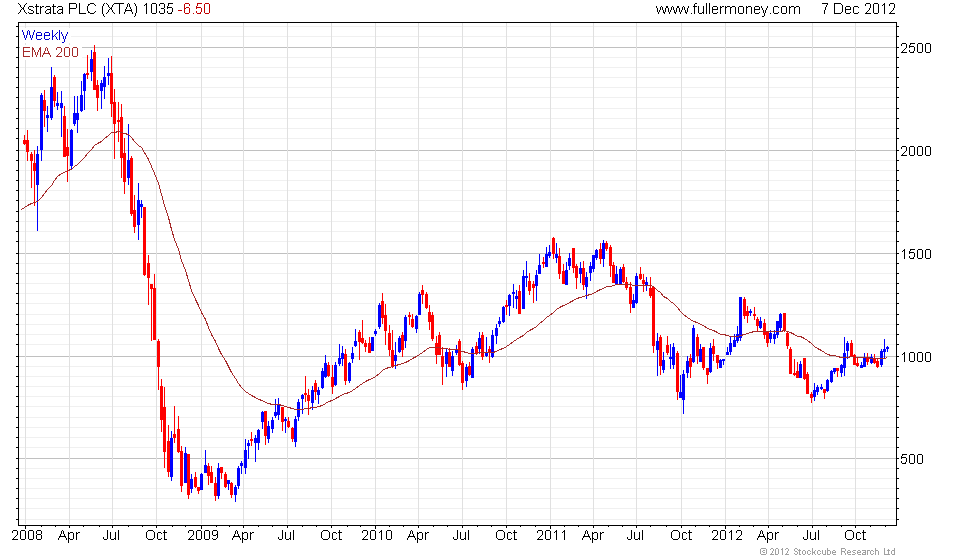Click the 1500 price axis label

[916, 254]
